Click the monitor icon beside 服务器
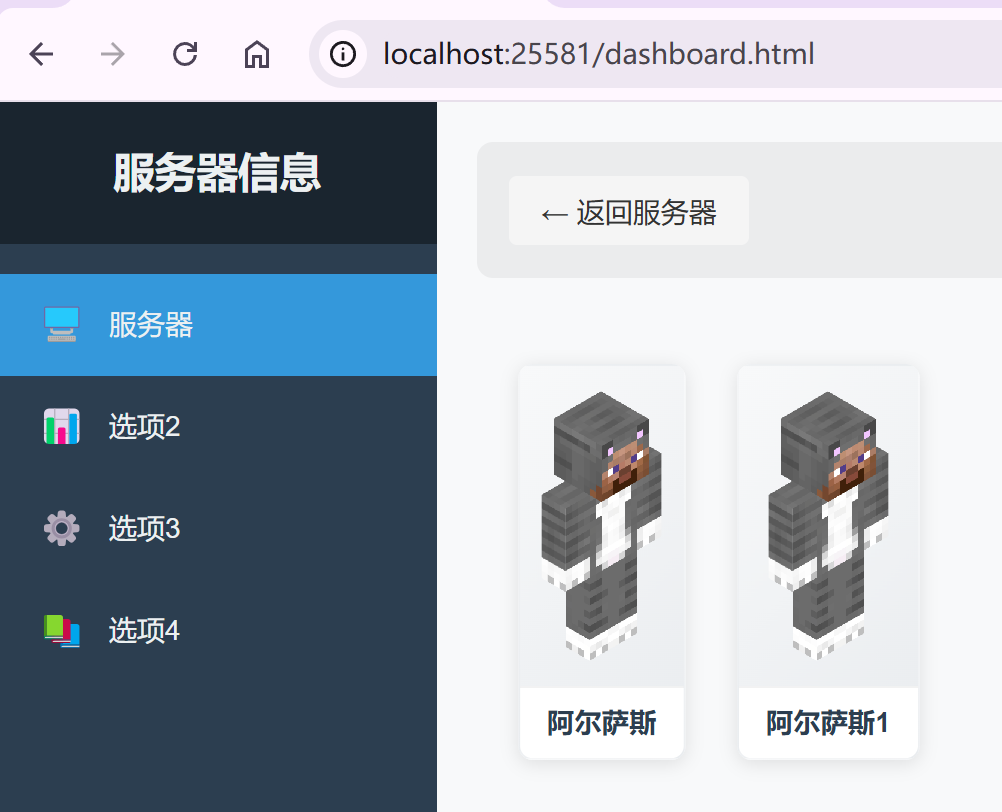 point(61,325)
